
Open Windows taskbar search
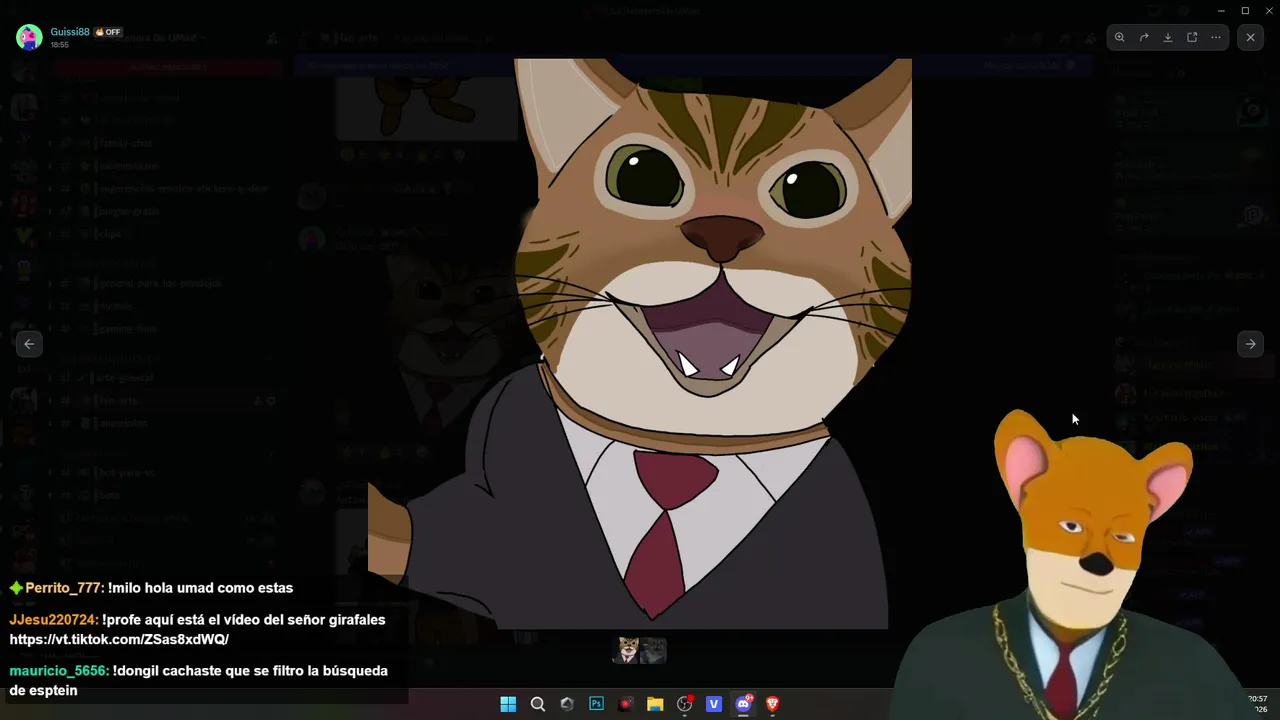pos(538,704)
